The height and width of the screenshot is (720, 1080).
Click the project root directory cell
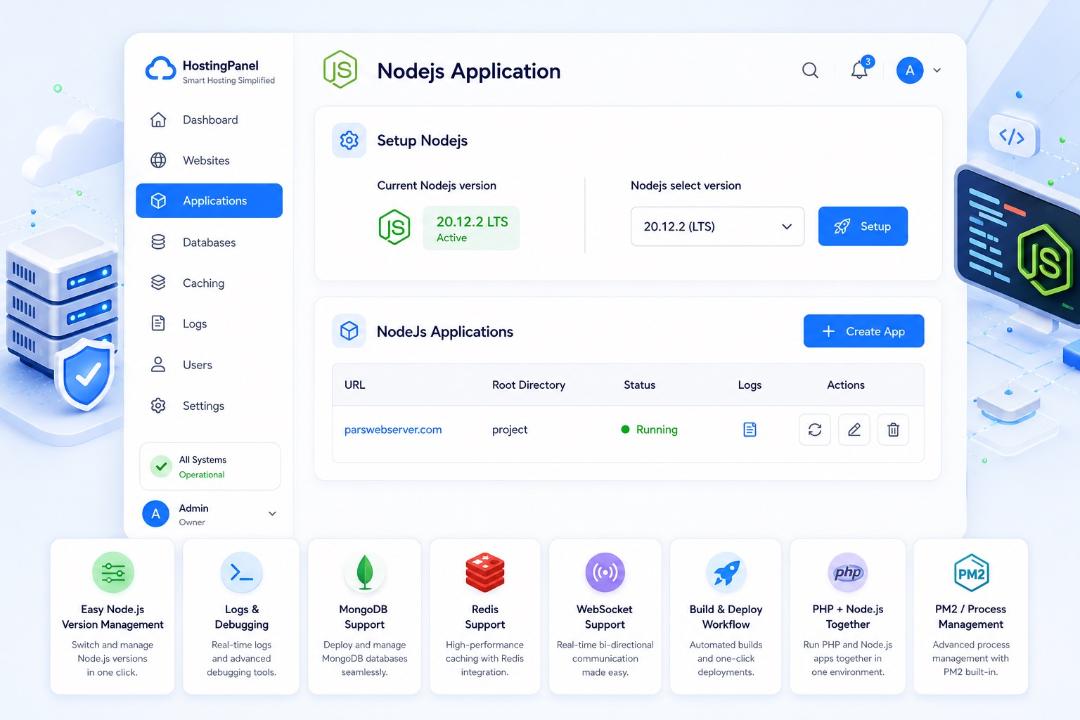[x=510, y=430]
